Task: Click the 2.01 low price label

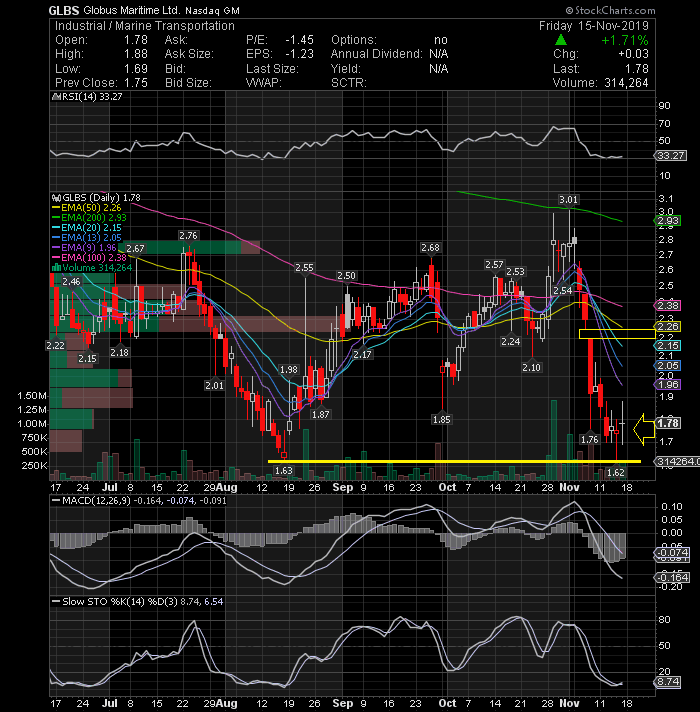Action: tap(214, 386)
